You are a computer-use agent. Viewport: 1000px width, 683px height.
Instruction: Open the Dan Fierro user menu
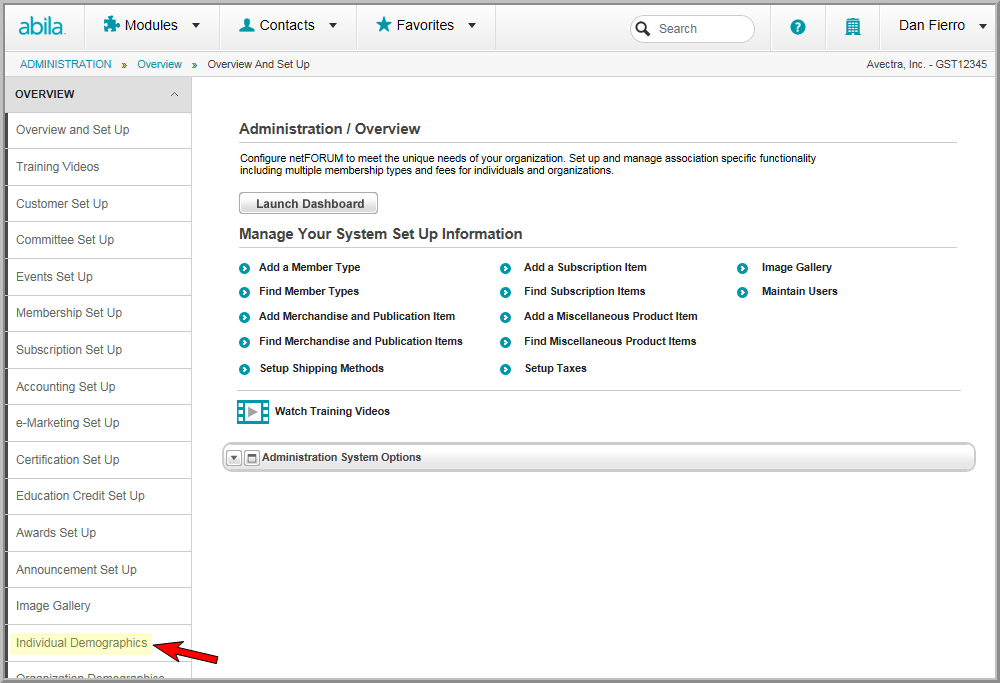[x=939, y=26]
